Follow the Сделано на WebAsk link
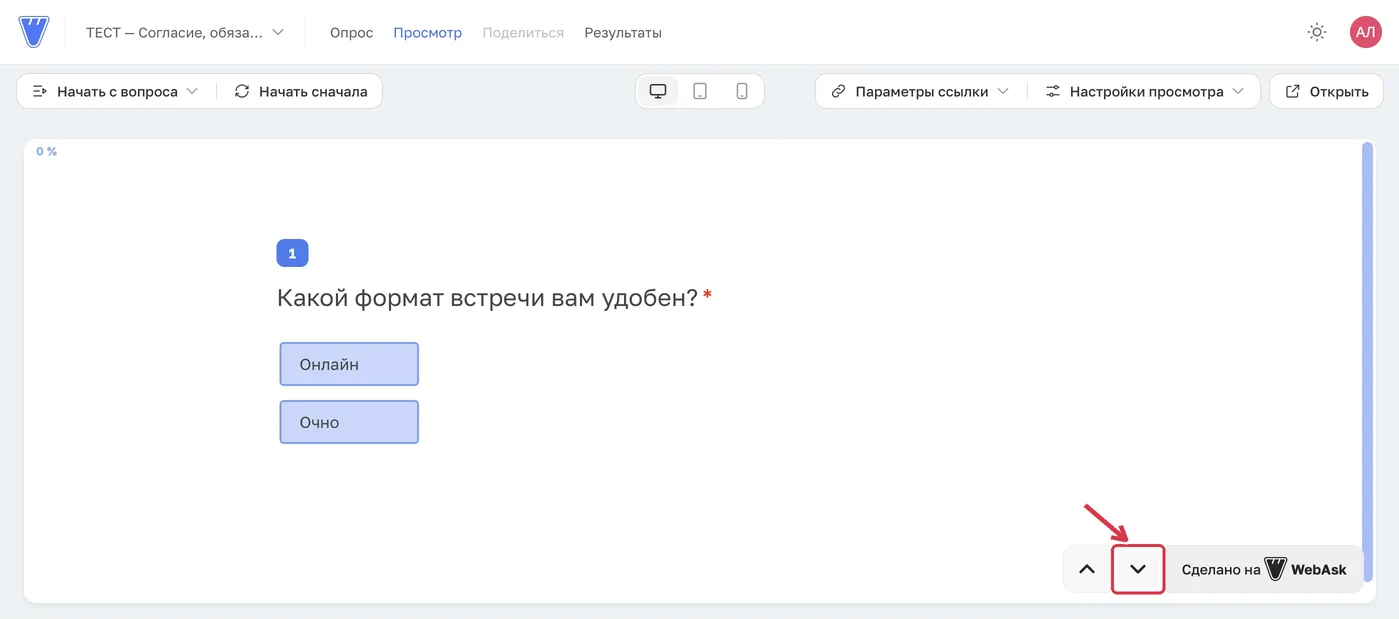This screenshot has width=1399, height=619. tap(1264, 569)
